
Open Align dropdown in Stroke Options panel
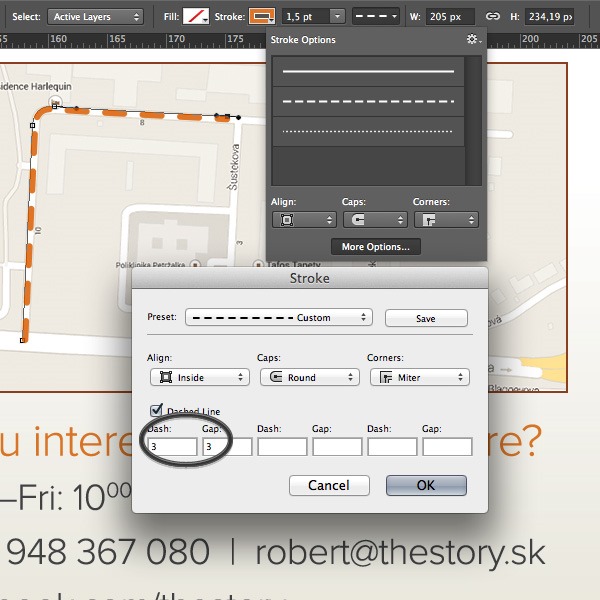(x=303, y=220)
